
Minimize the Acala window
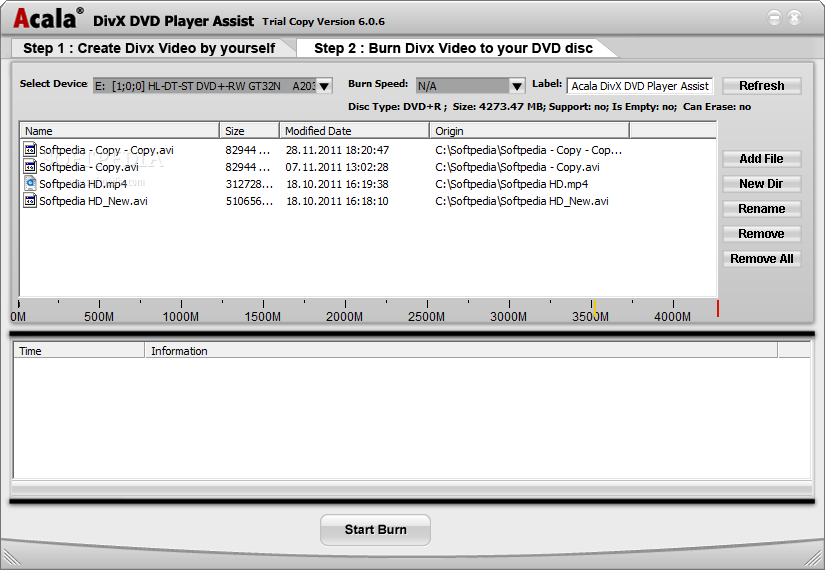point(774,18)
